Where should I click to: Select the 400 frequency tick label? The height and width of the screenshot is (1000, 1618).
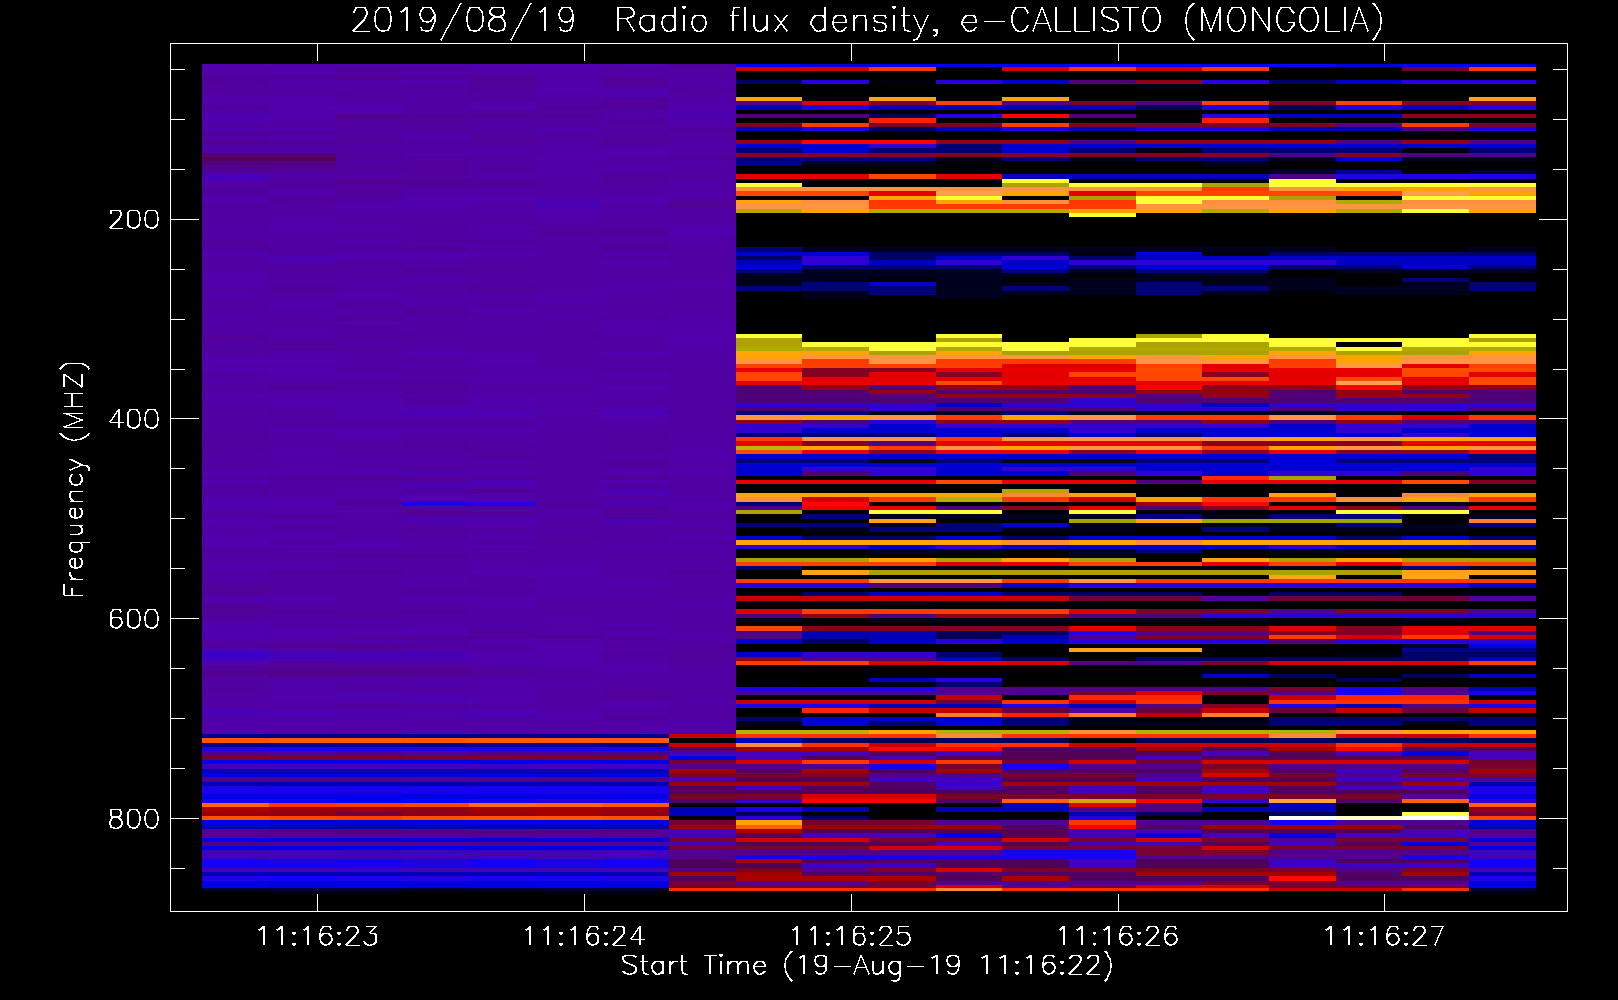click(134, 420)
